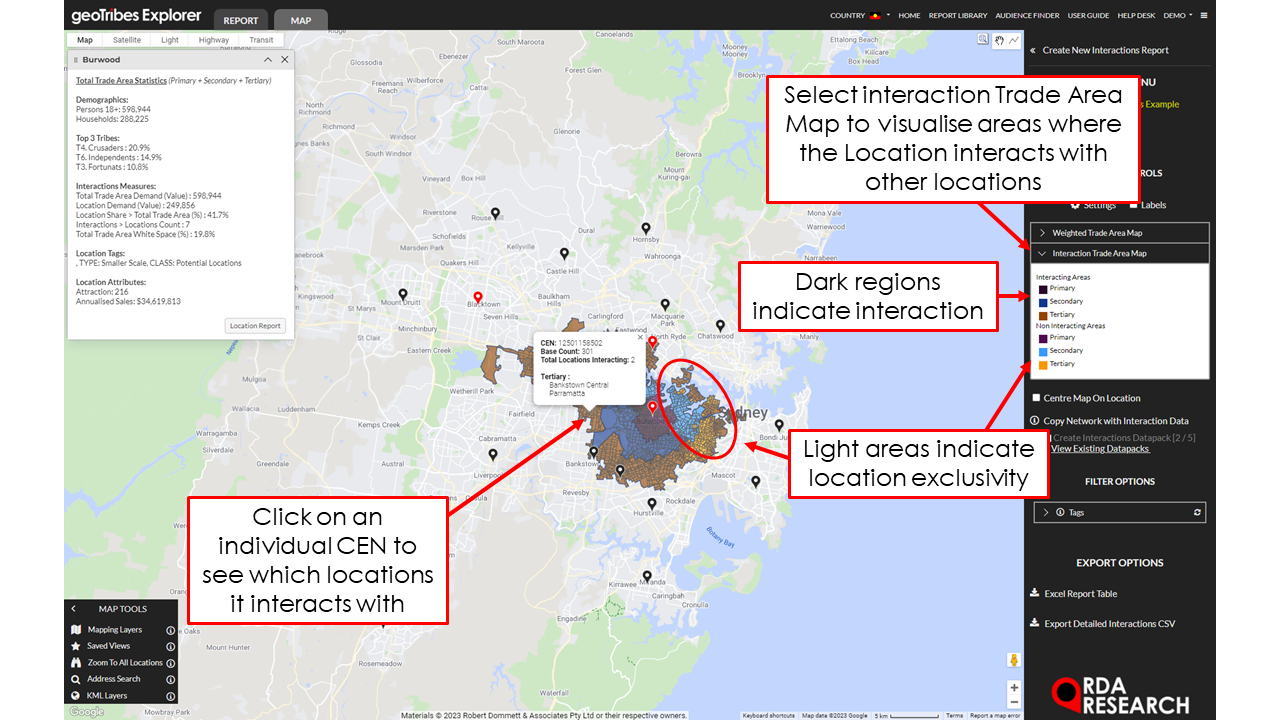Collapse Interaction Trade Area Map section
This screenshot has height=720, width=1280.
(x=1121, y=253)
